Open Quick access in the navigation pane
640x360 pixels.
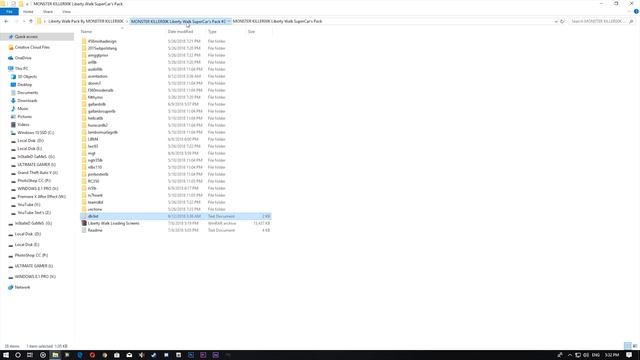coord(26,37)
